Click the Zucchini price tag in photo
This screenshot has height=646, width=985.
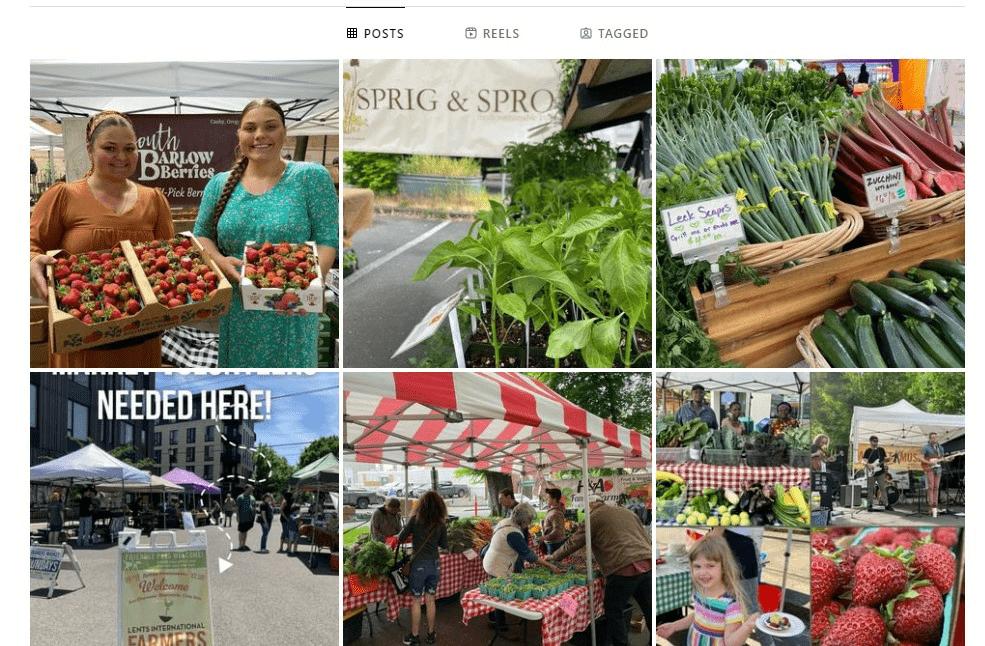point(886,187)
